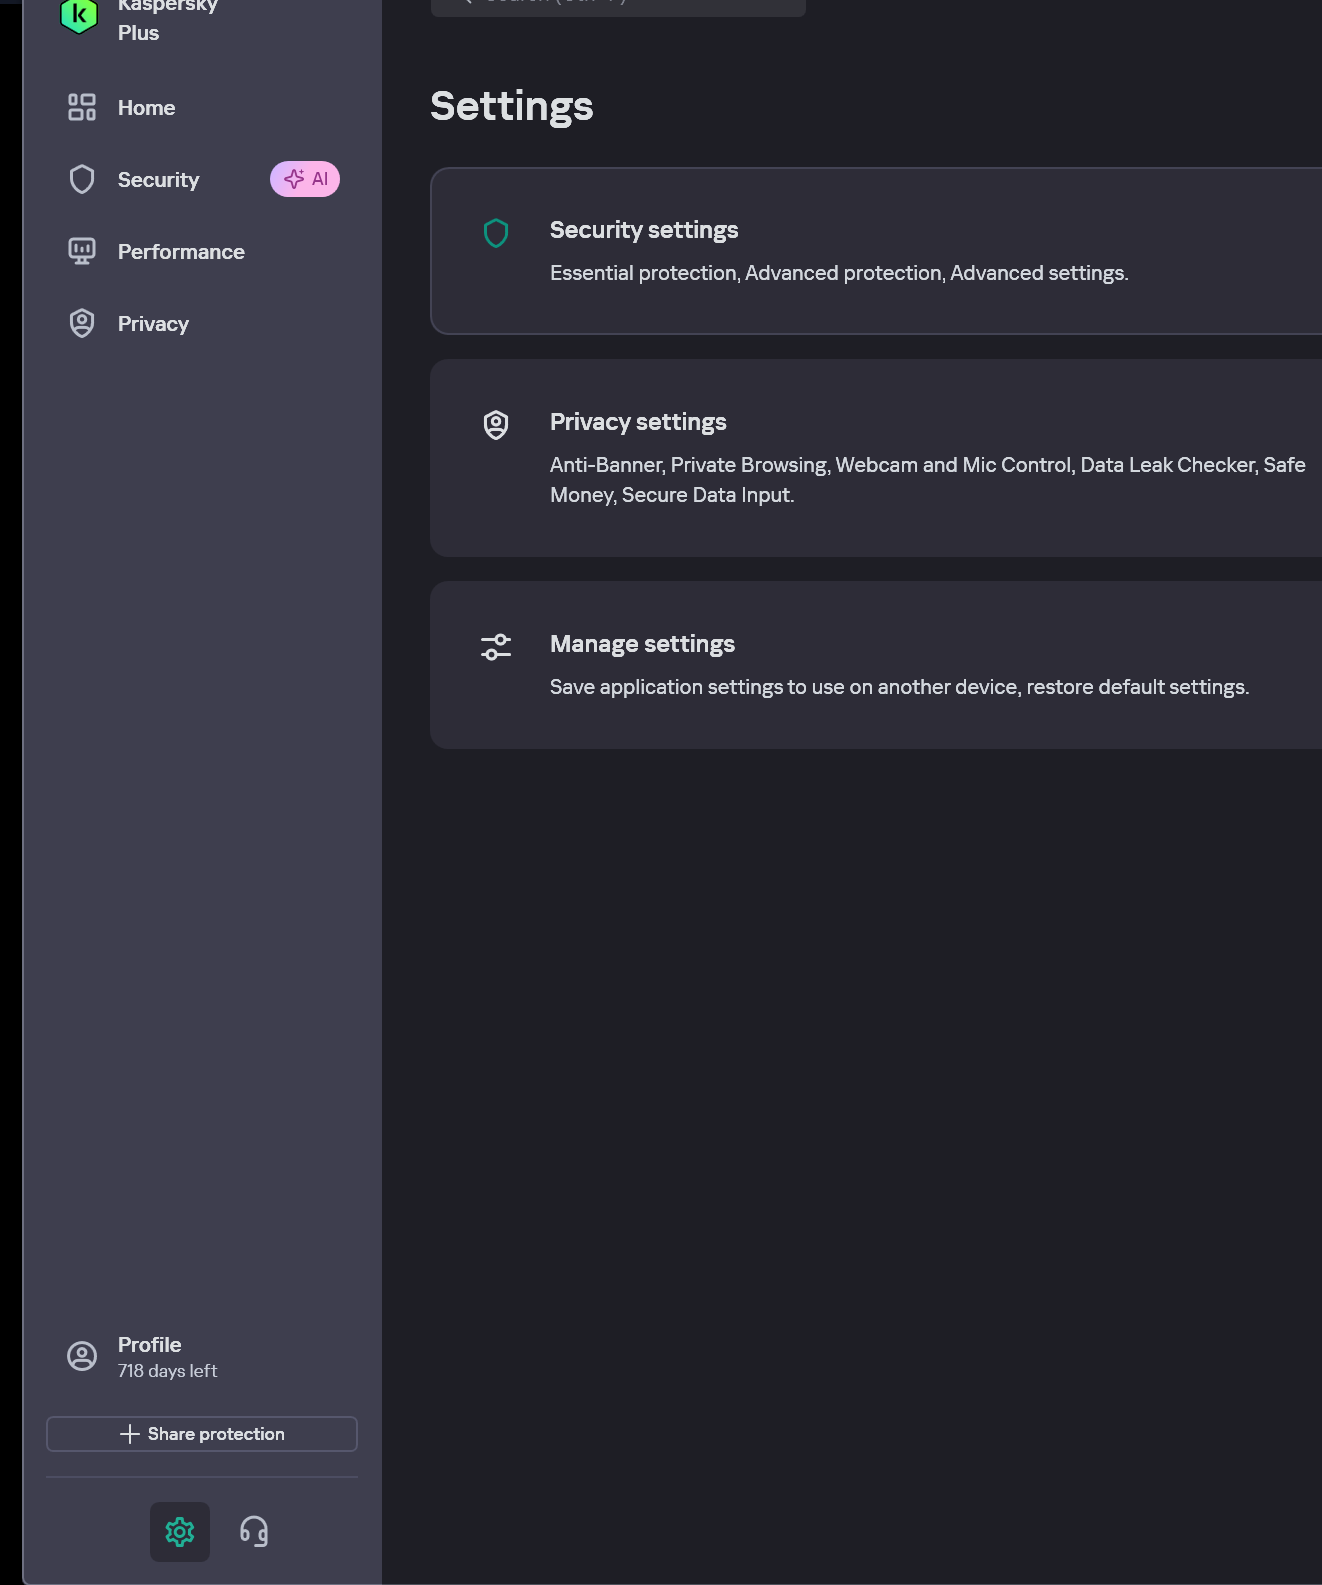Image resolution: width=1322 pixels, height=1585 pixels.
Task: Open settings with the gear icon
Action: coord(180,1531)
